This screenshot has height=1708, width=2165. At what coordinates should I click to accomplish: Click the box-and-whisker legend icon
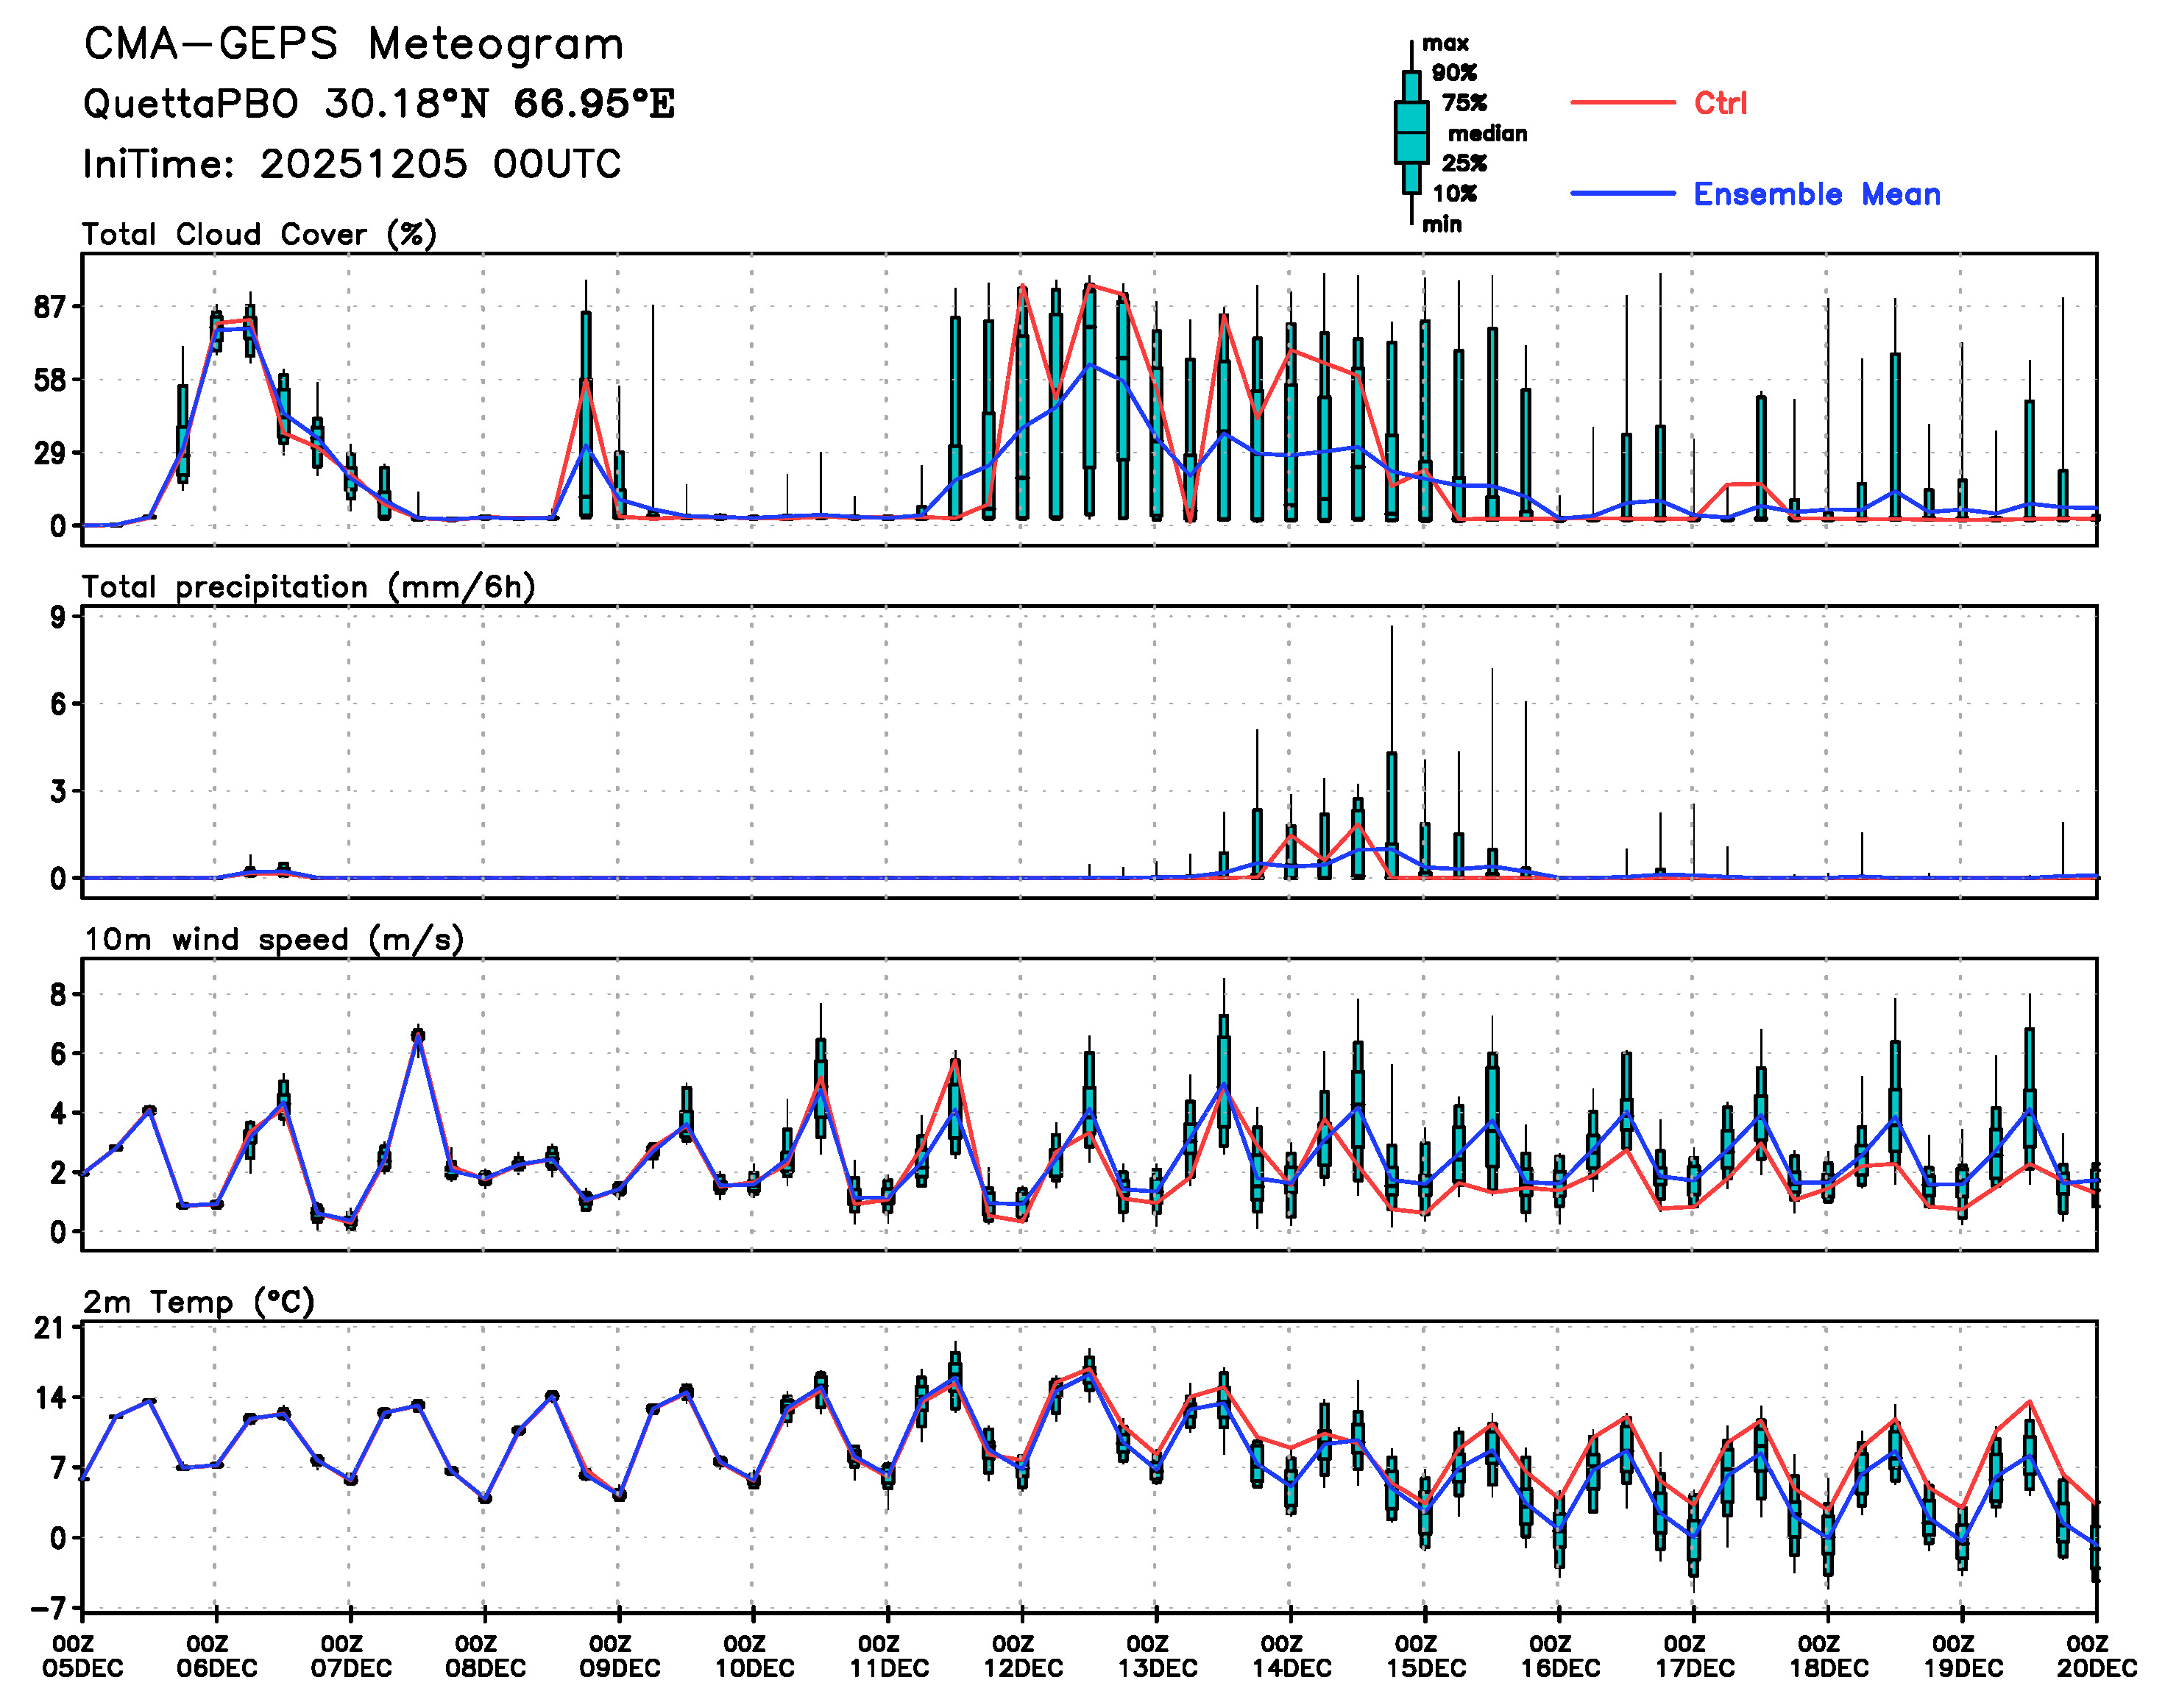pos(1411,132)
